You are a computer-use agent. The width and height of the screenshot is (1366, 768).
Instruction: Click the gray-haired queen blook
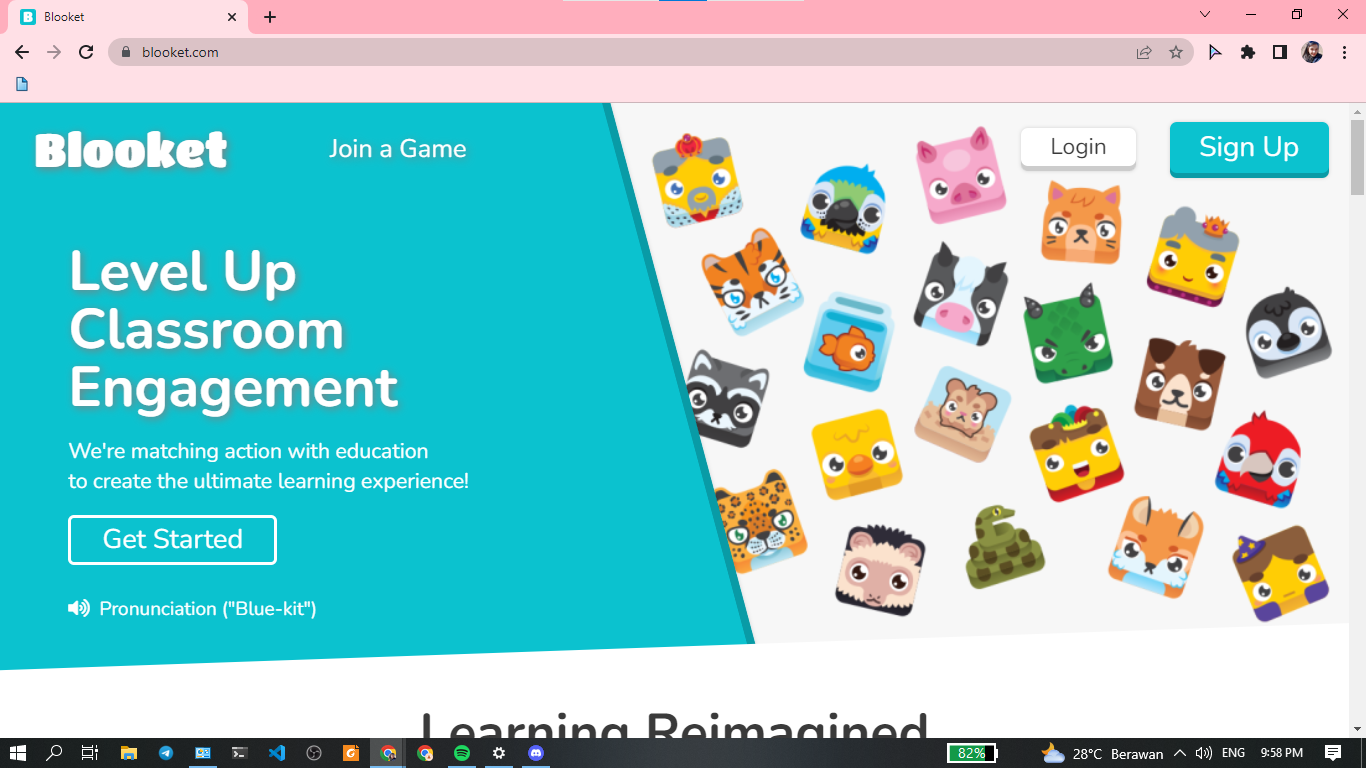1193,256
